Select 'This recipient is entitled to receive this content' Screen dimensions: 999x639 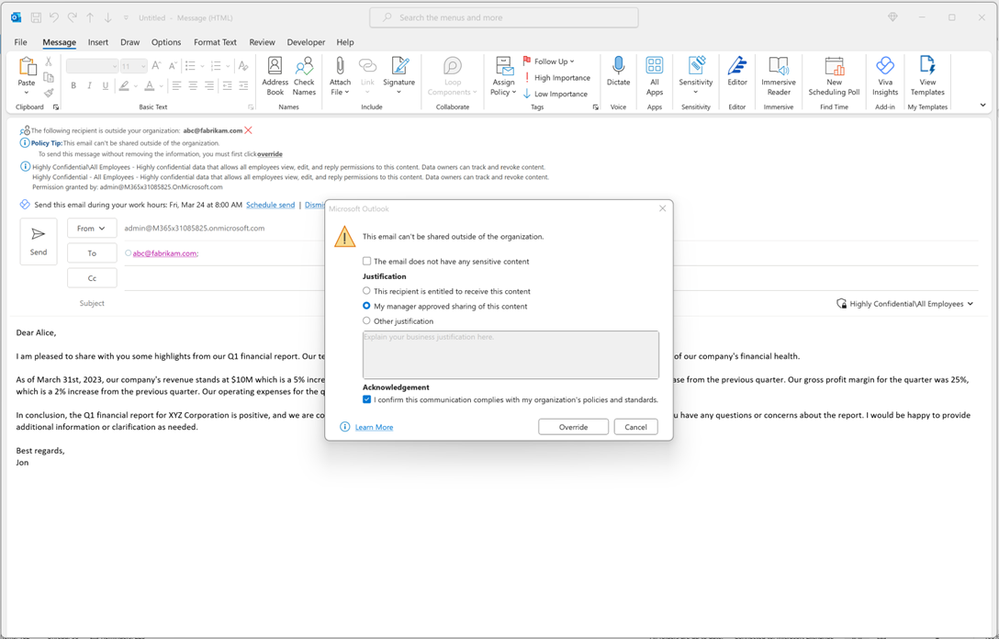(x=366, y=291)
